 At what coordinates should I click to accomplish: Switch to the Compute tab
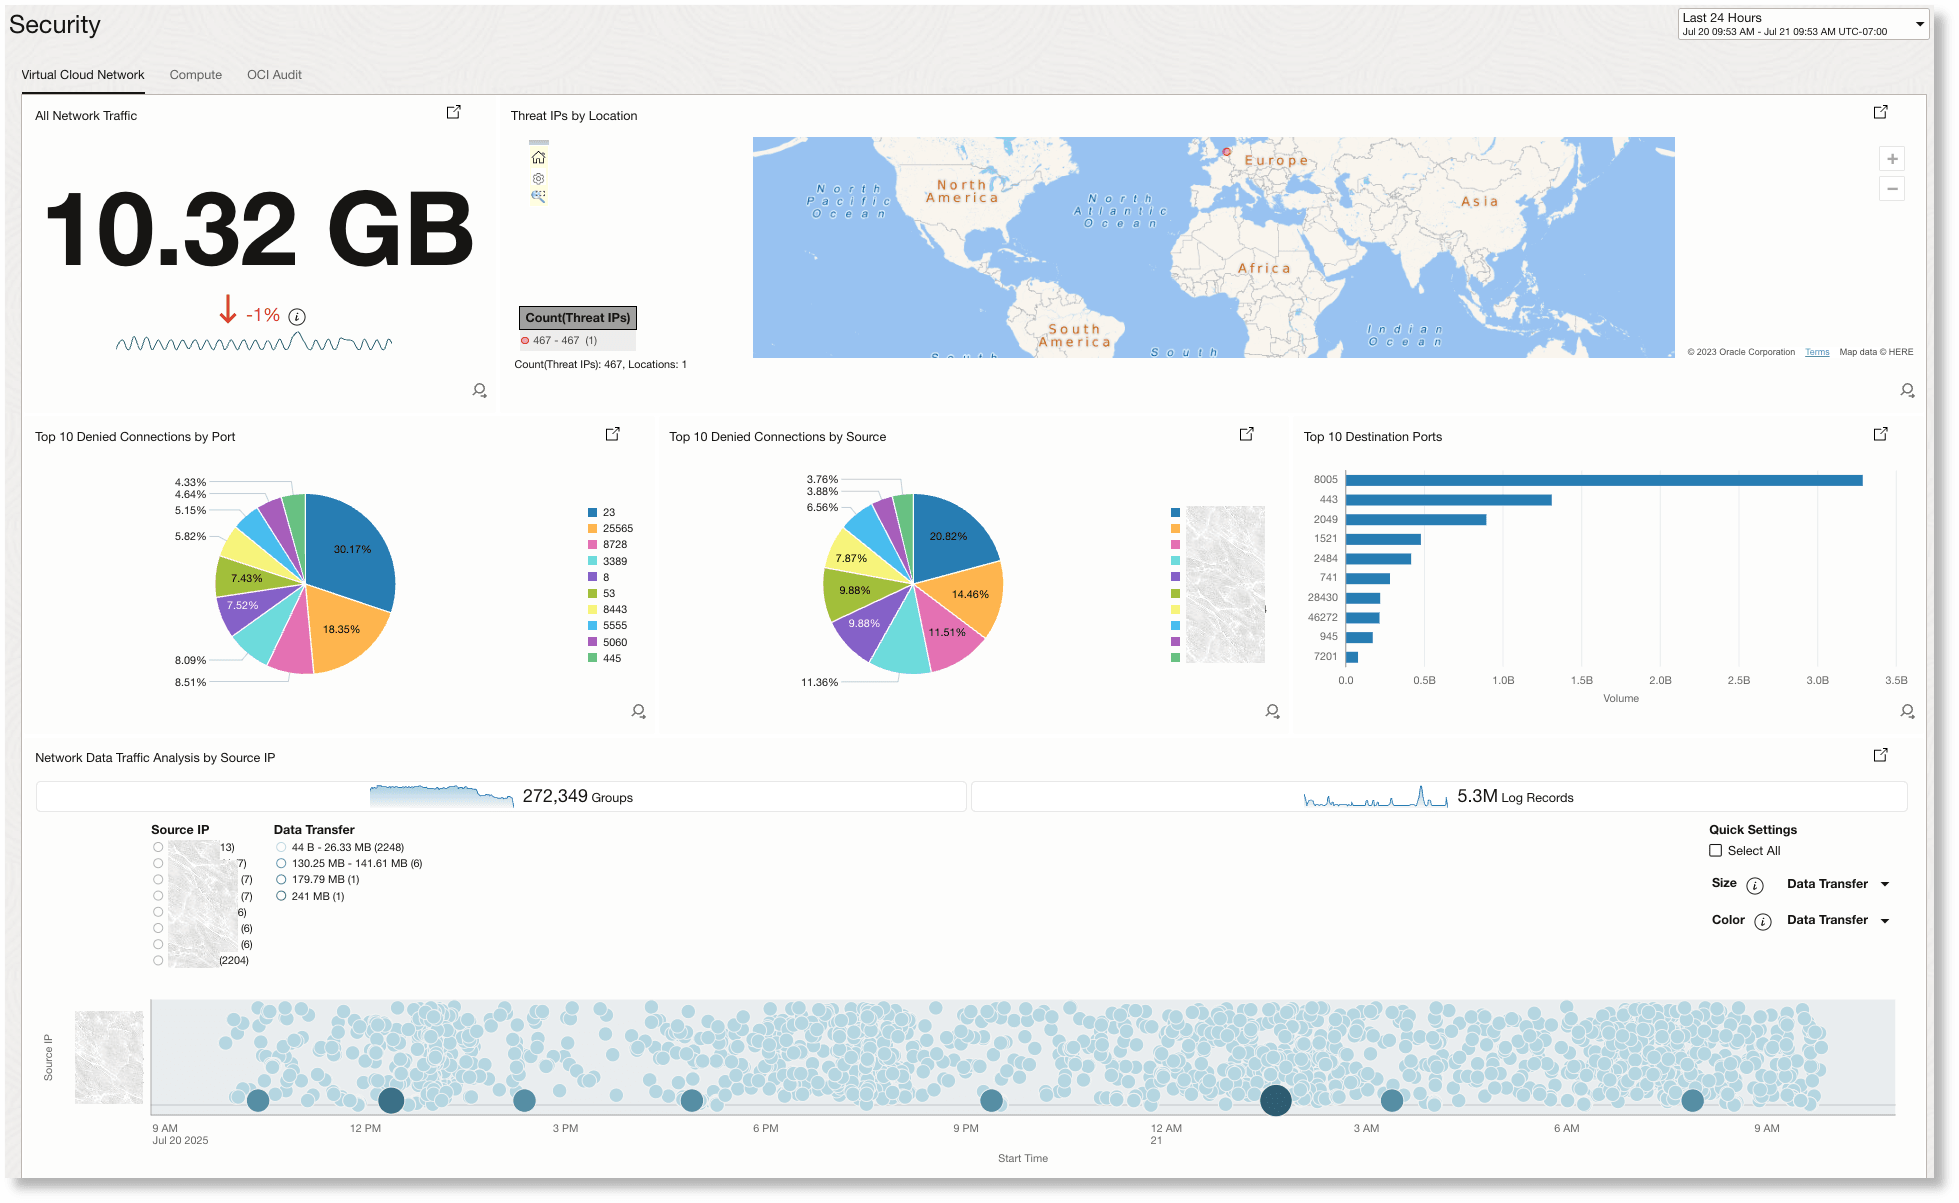pos(195,74)
